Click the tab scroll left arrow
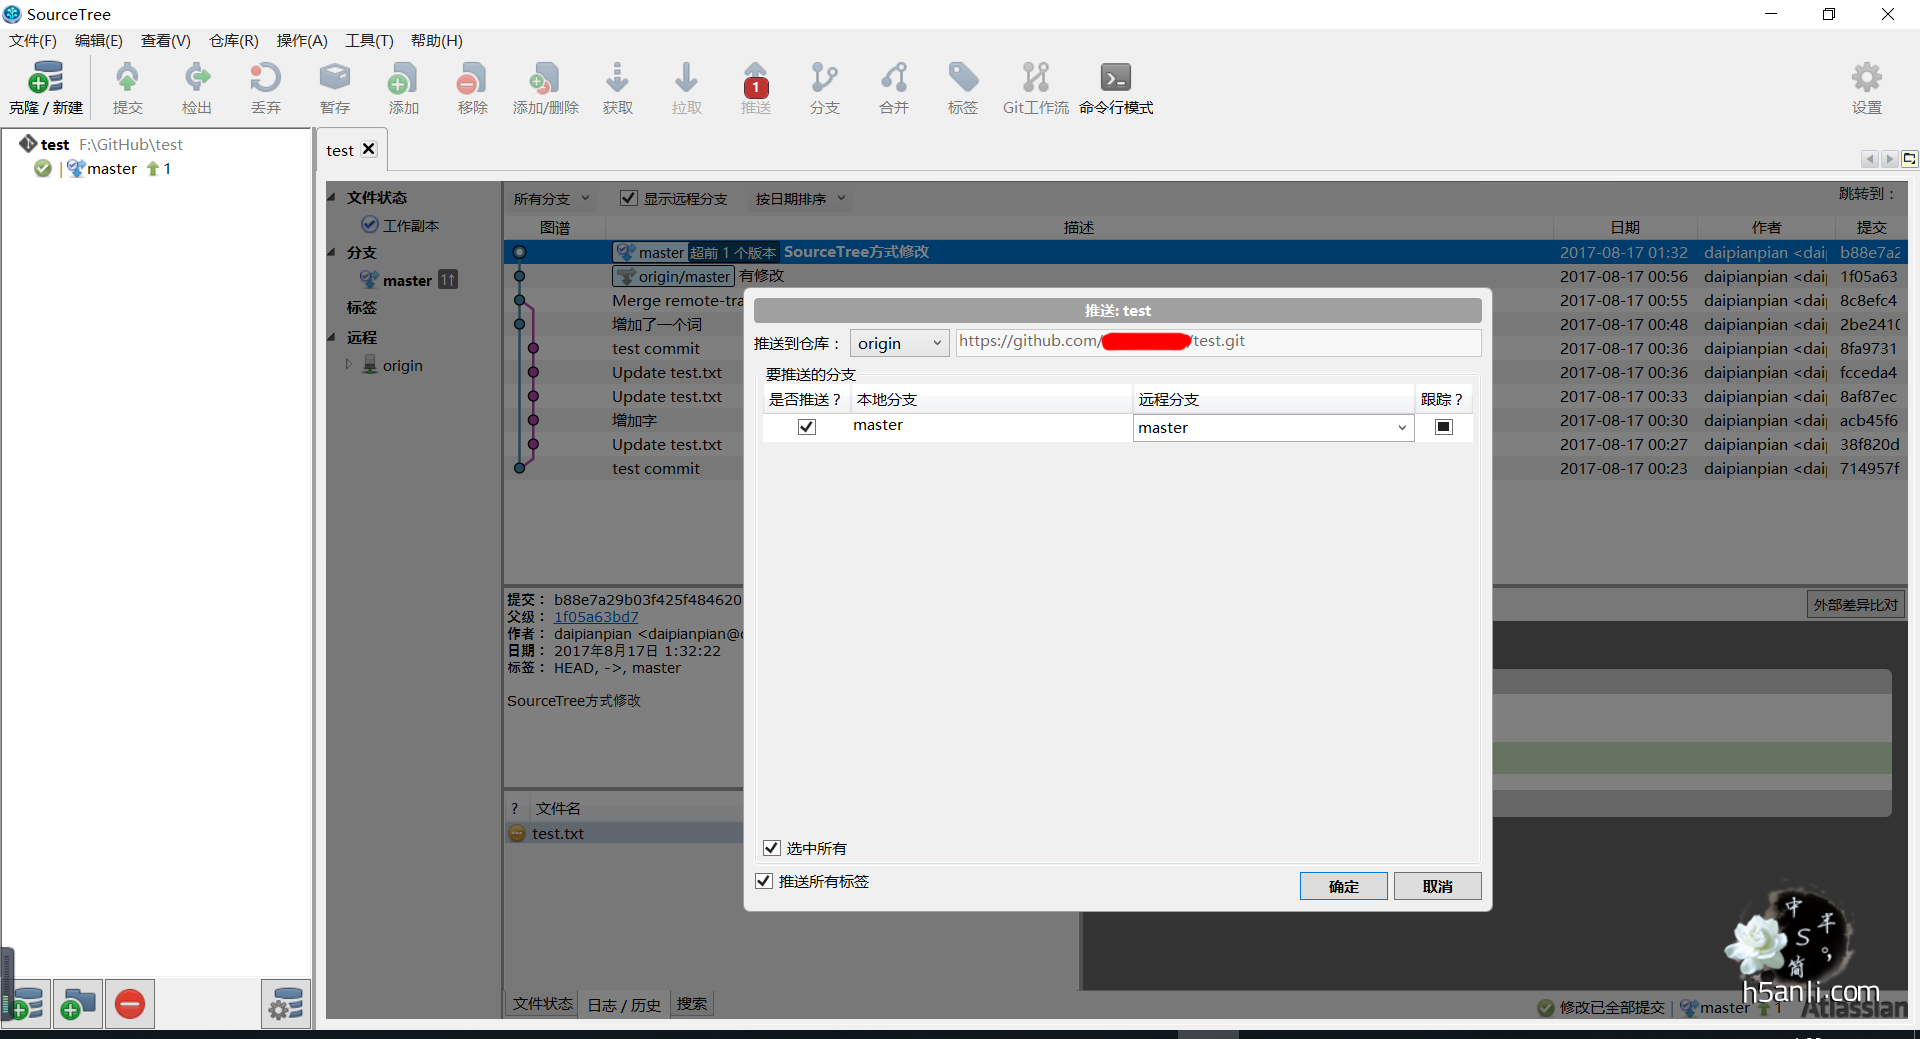The width and height of the screenshot is (1920, 1039). click(1869, 159)
